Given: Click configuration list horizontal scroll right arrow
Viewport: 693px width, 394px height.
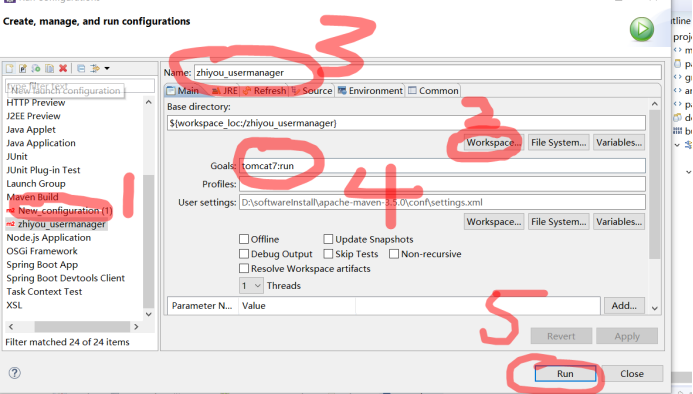Looking at the screenshot, I should pos(136,327).
